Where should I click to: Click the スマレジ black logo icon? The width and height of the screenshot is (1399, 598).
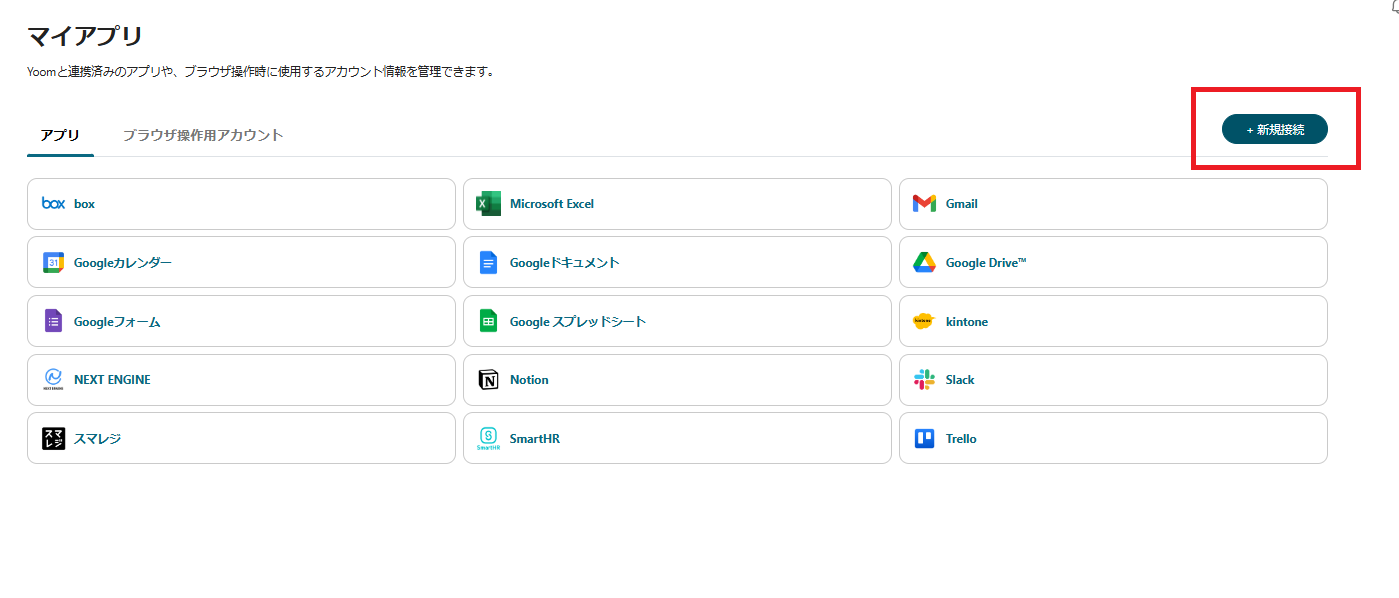pos(53,439)
